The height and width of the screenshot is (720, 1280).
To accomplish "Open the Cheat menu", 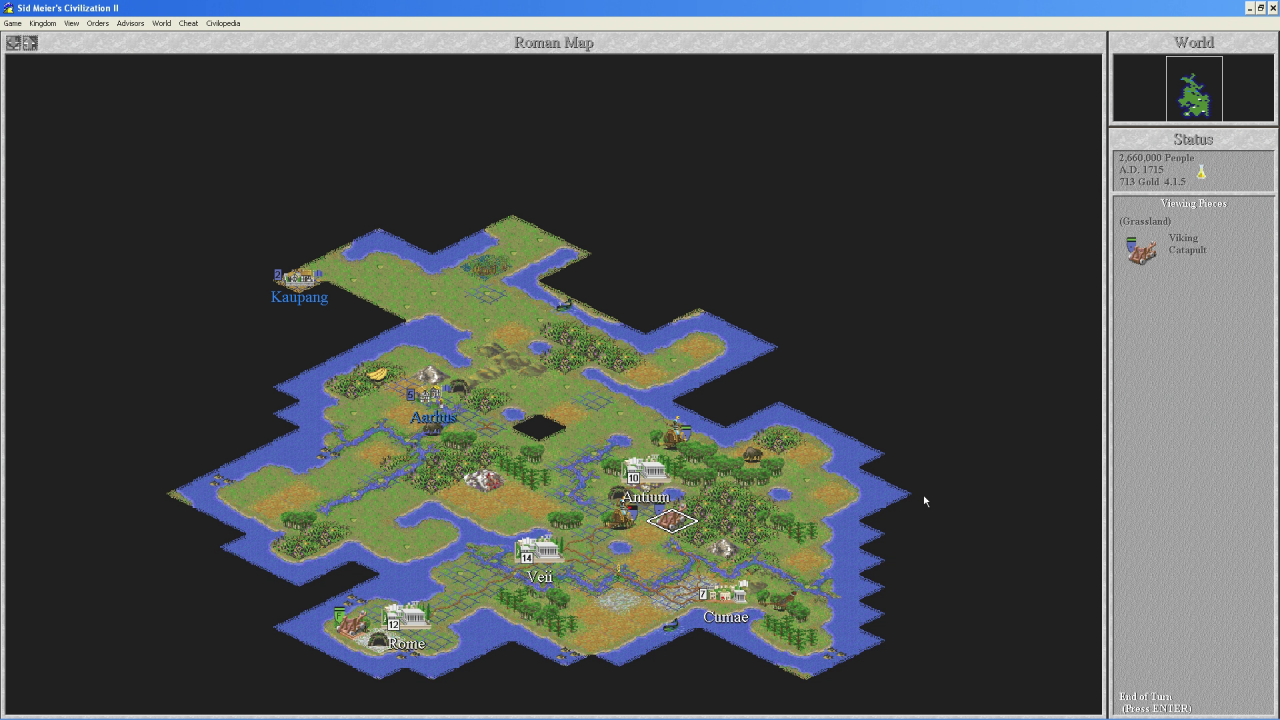I will [189, 23].
